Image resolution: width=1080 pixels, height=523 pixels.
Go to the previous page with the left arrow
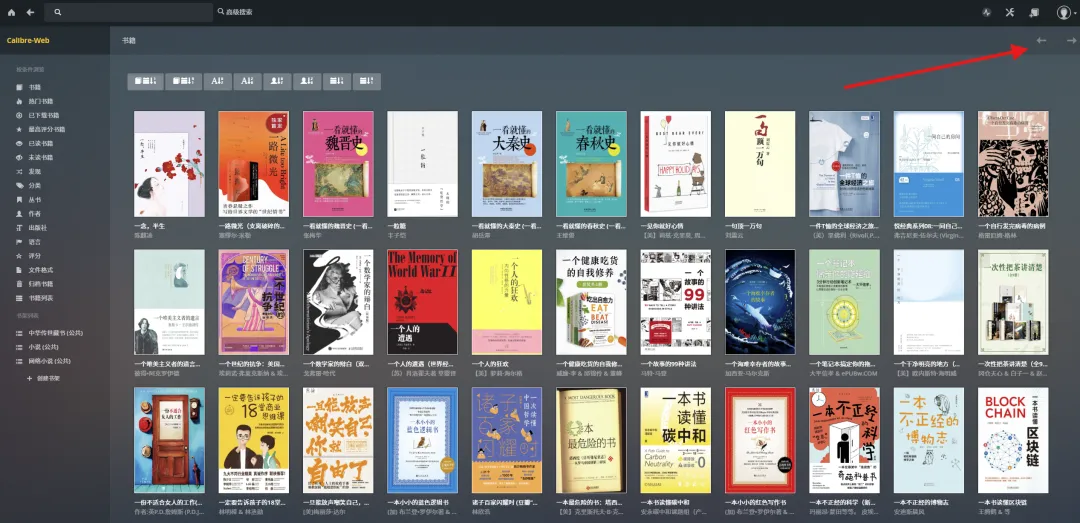point(1041,41)
